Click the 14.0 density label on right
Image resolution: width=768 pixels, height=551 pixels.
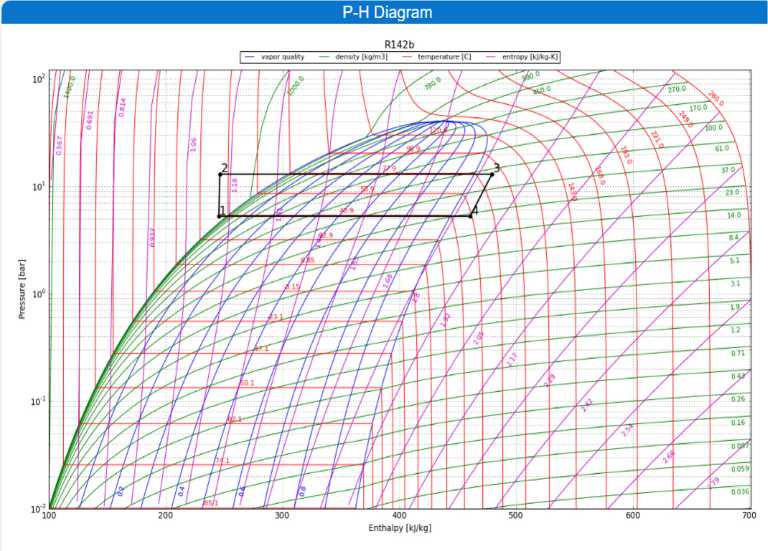[733, 215]
